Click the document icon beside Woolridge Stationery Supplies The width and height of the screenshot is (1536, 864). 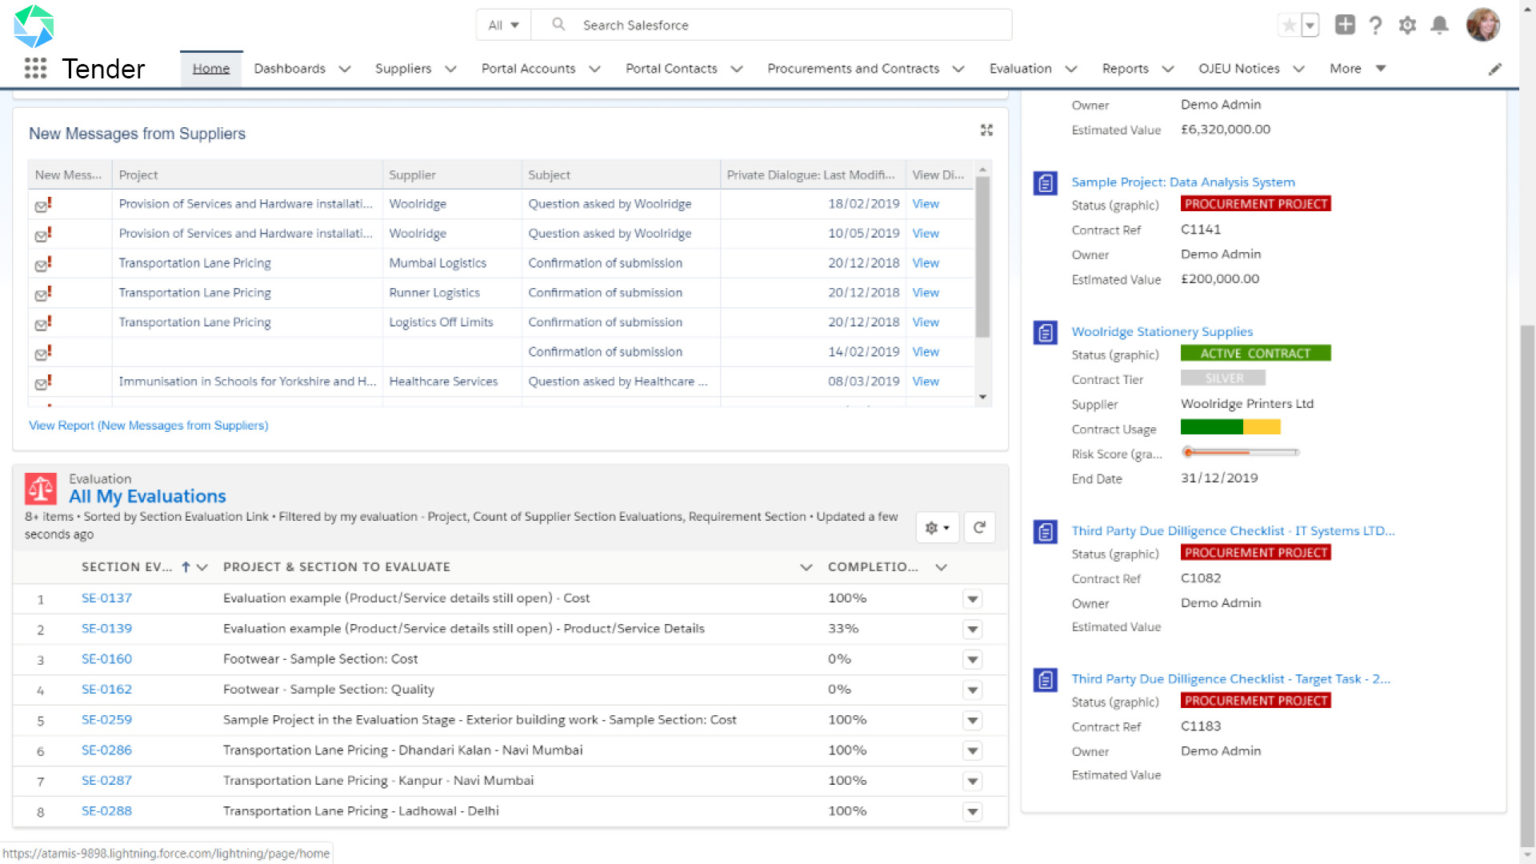[x=1044, y=332]
